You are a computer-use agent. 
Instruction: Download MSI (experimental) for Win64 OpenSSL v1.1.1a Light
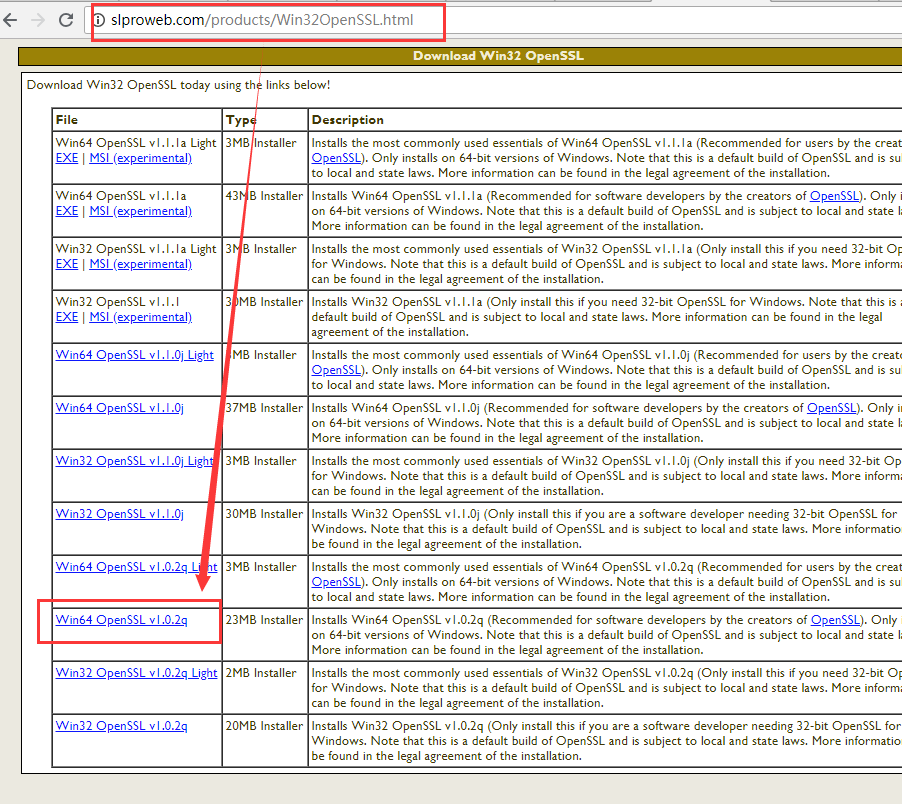[x=140, y=158]
